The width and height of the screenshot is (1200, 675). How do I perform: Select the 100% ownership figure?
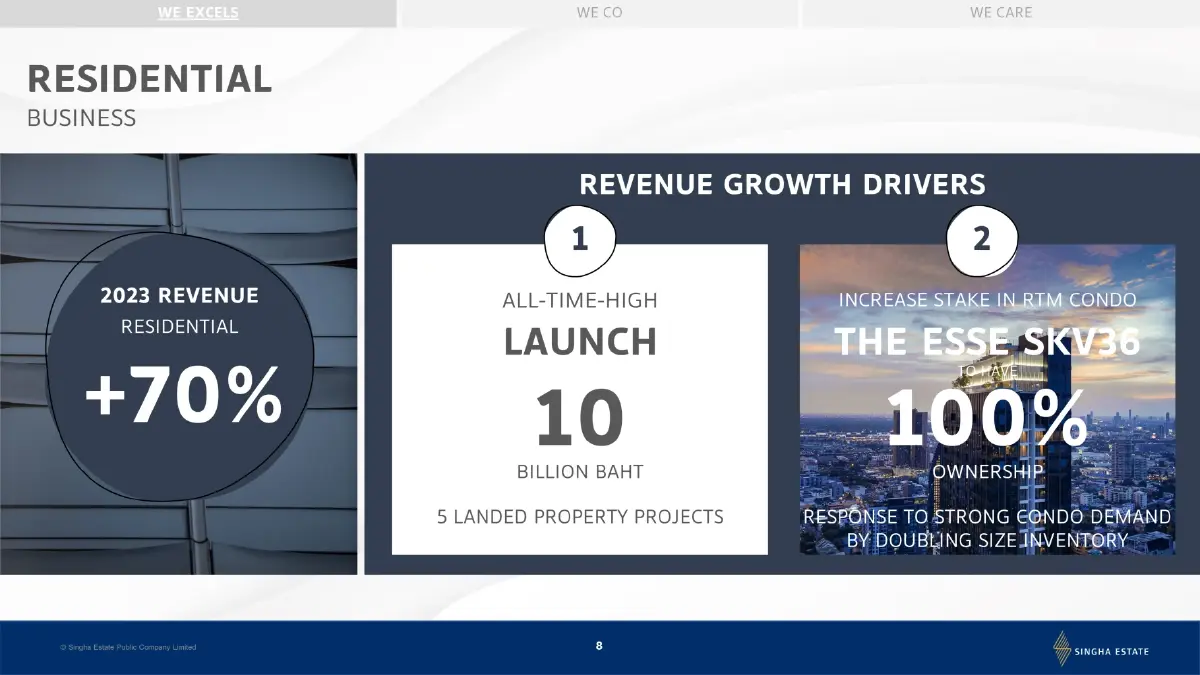click(987, 417)
